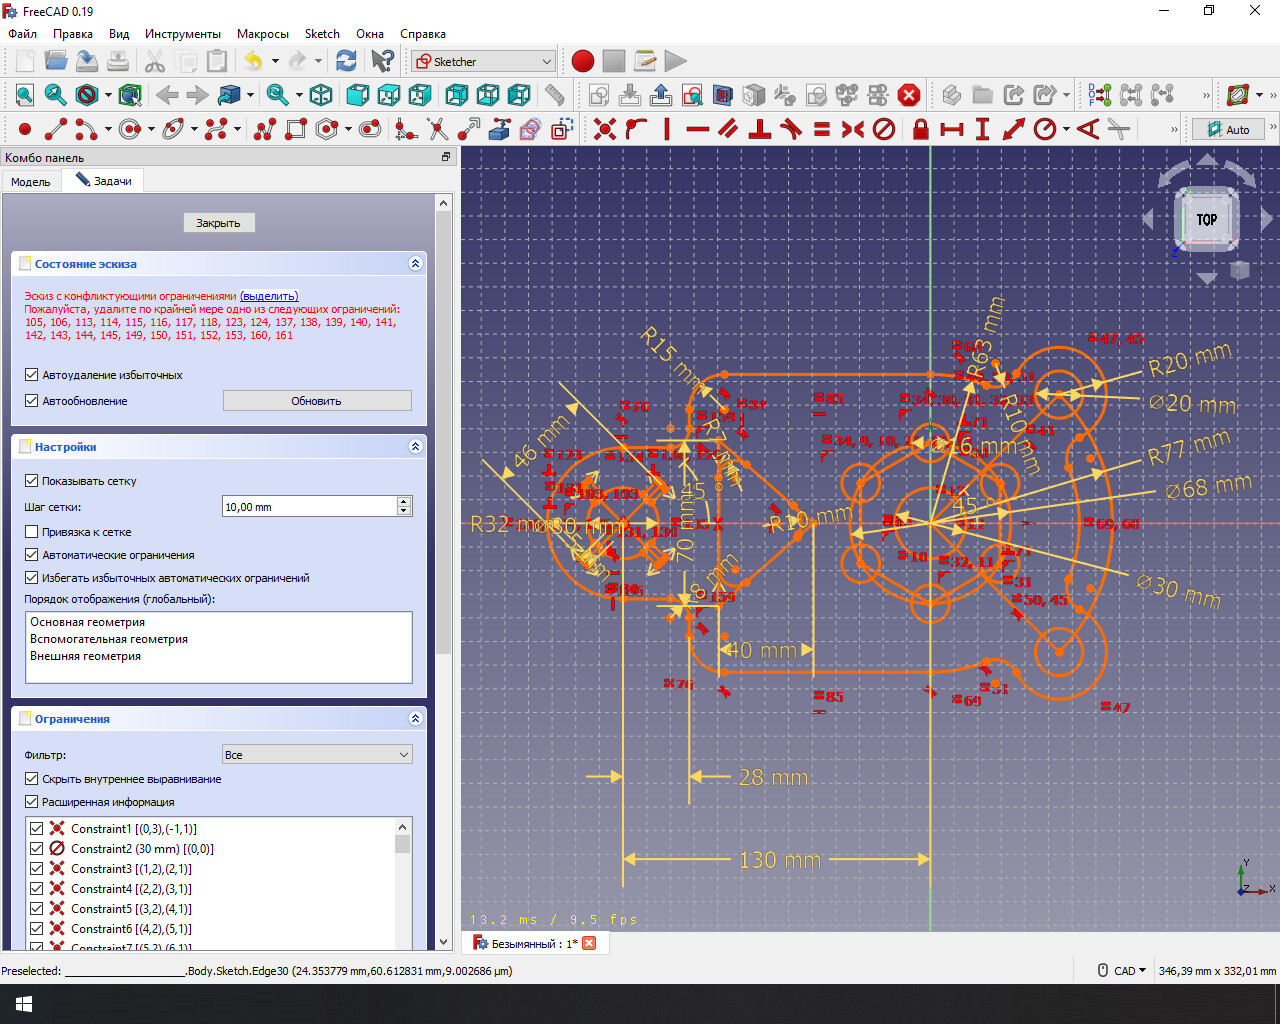1280x1024 pixels.
Task: Click the Fit all view icon
Action: tap(25, 95)
